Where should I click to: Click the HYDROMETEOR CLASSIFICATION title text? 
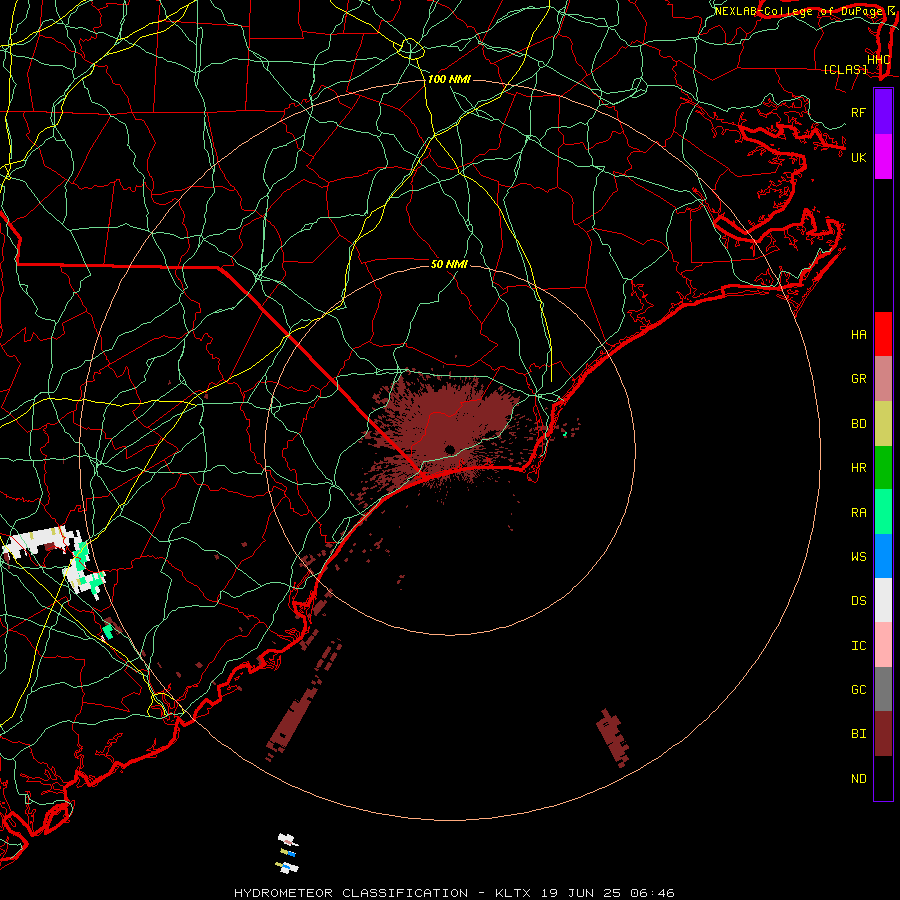click(x=351, y=893)
